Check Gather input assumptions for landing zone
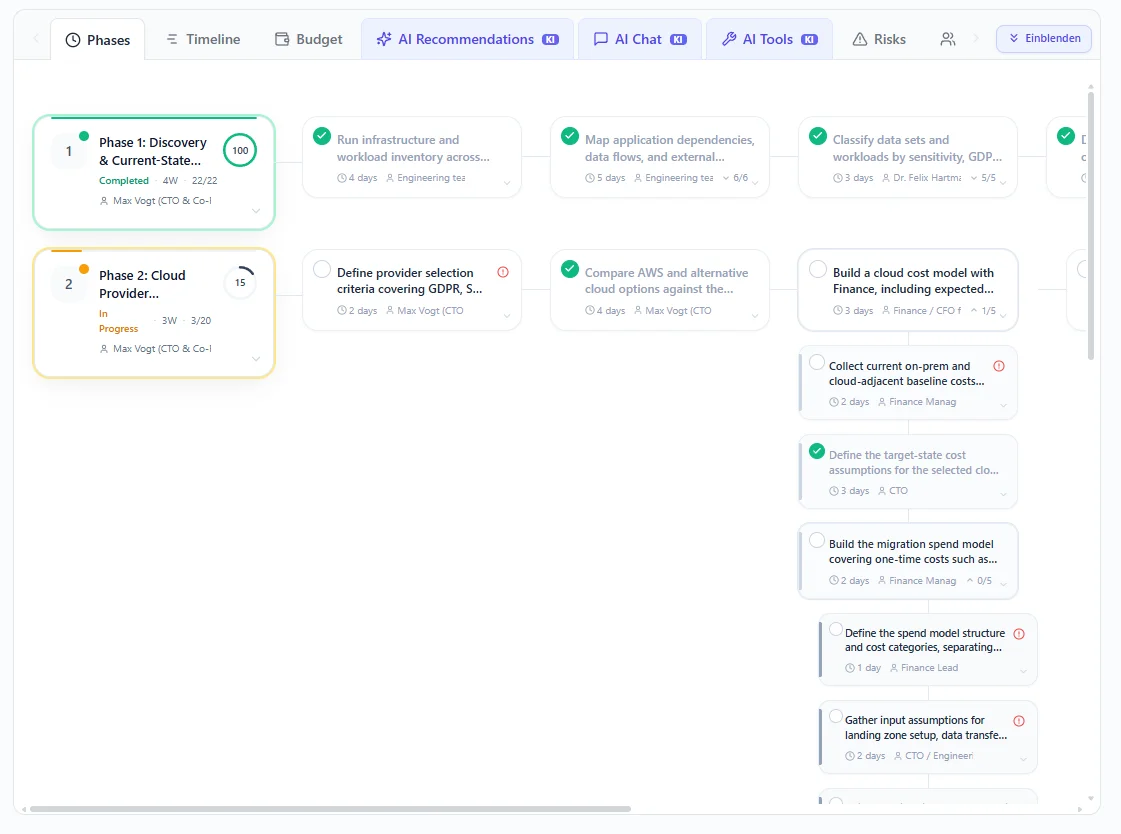Image resolution: width=1121 pixels, height=834 pixels. (x=836, y=716)
